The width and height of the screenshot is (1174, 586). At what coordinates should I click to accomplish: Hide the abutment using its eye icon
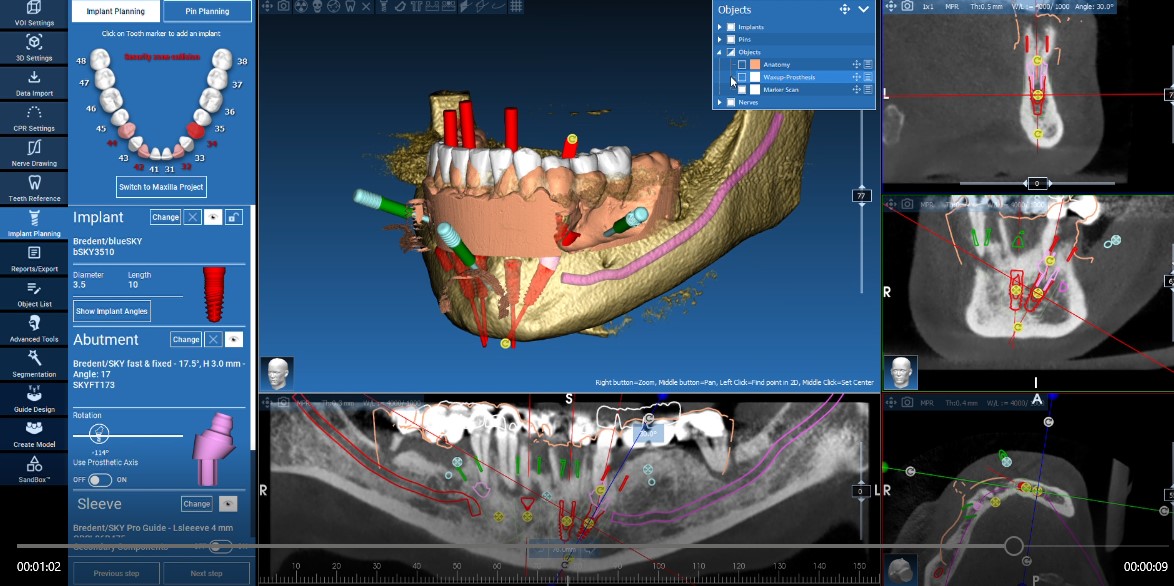(234, 340)
